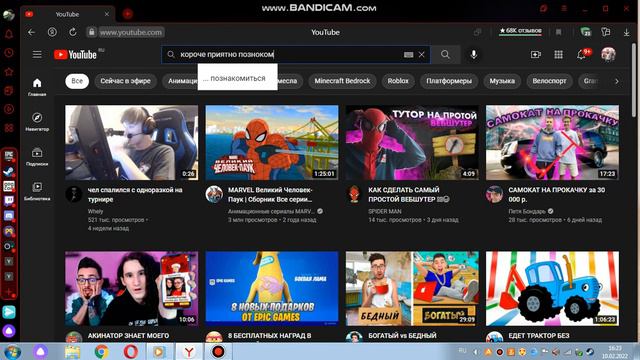
Task: Open the чел спалился с одноразкой thumbnail
Action: click(x=131, y=142)
